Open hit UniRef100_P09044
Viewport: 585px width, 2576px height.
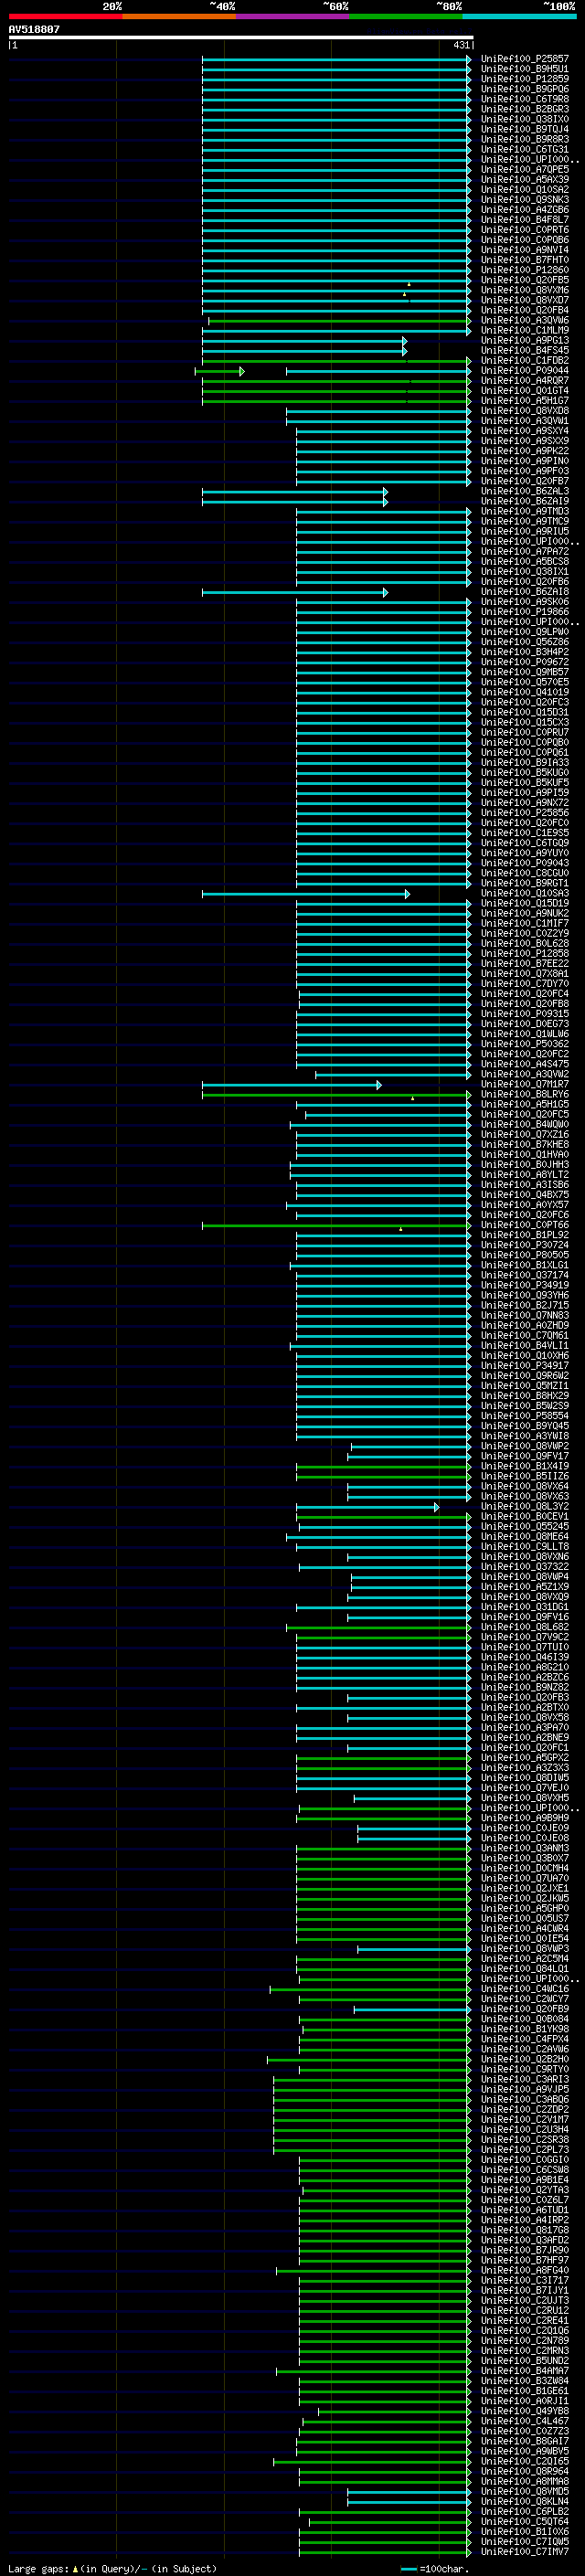(525, 371)
